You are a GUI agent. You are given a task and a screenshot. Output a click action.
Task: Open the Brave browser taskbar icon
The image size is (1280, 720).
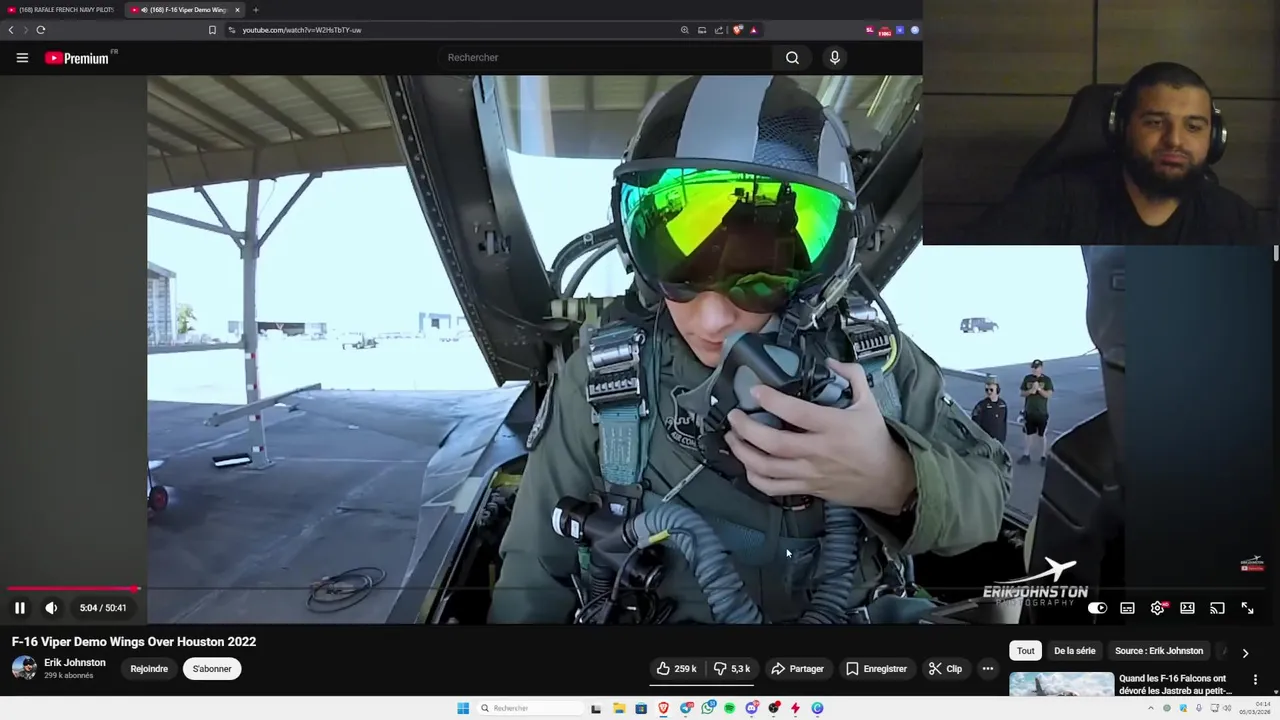(663, 708)
